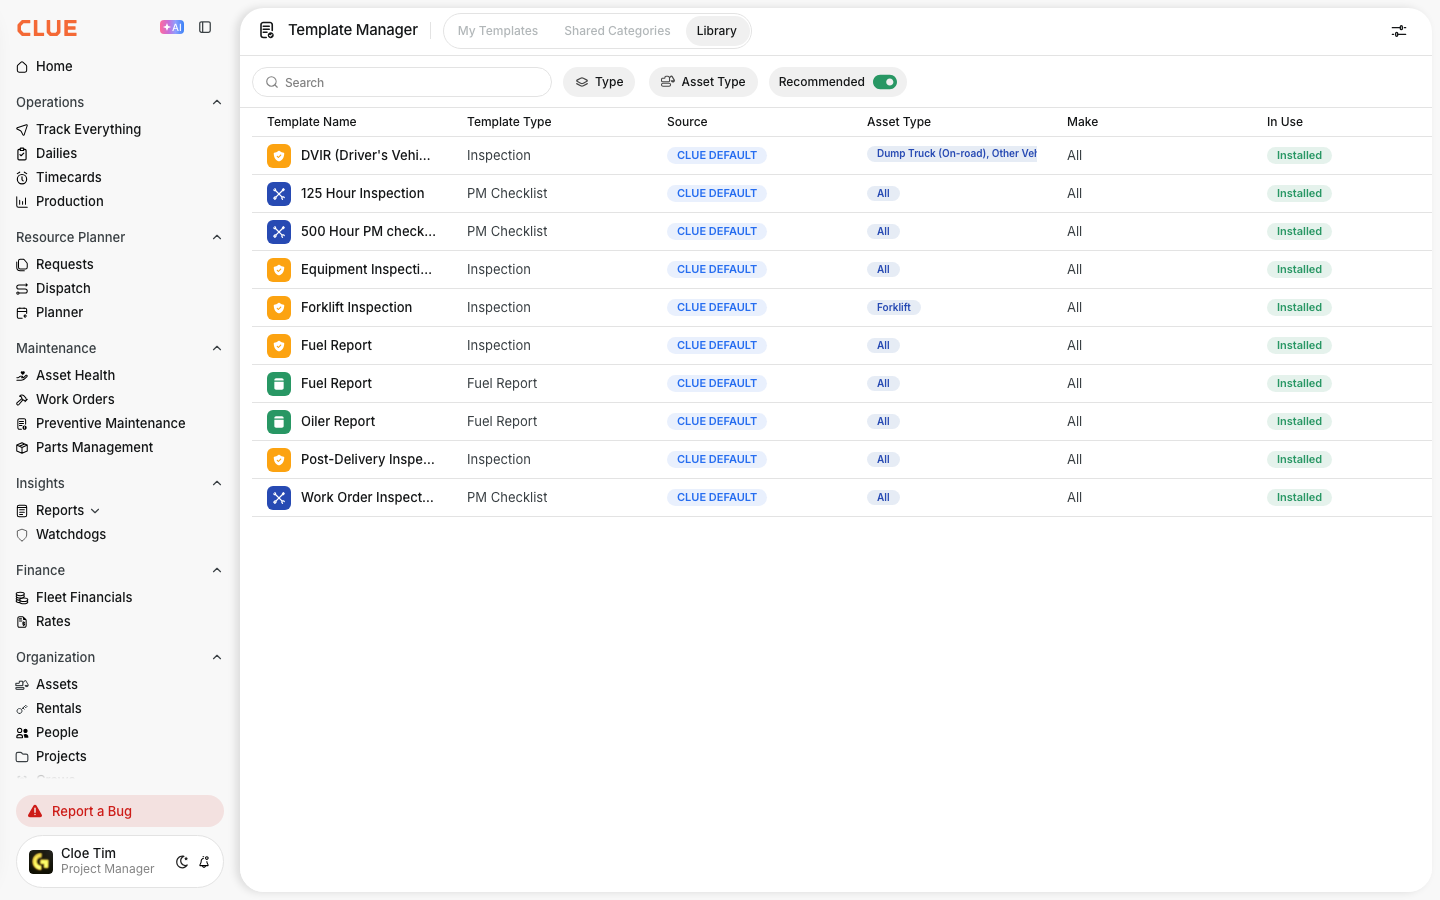The image size is (1440, 900).
Task: Open Work Order Inspection template row
Action: [x=842, y=498]
